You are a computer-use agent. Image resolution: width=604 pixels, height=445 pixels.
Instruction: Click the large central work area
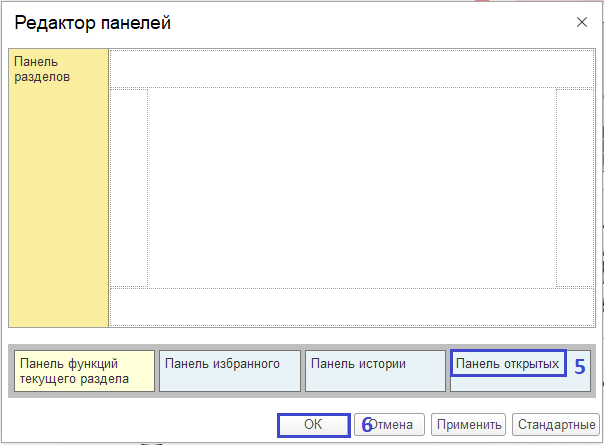pyautogui.click(x=351, y=187)
